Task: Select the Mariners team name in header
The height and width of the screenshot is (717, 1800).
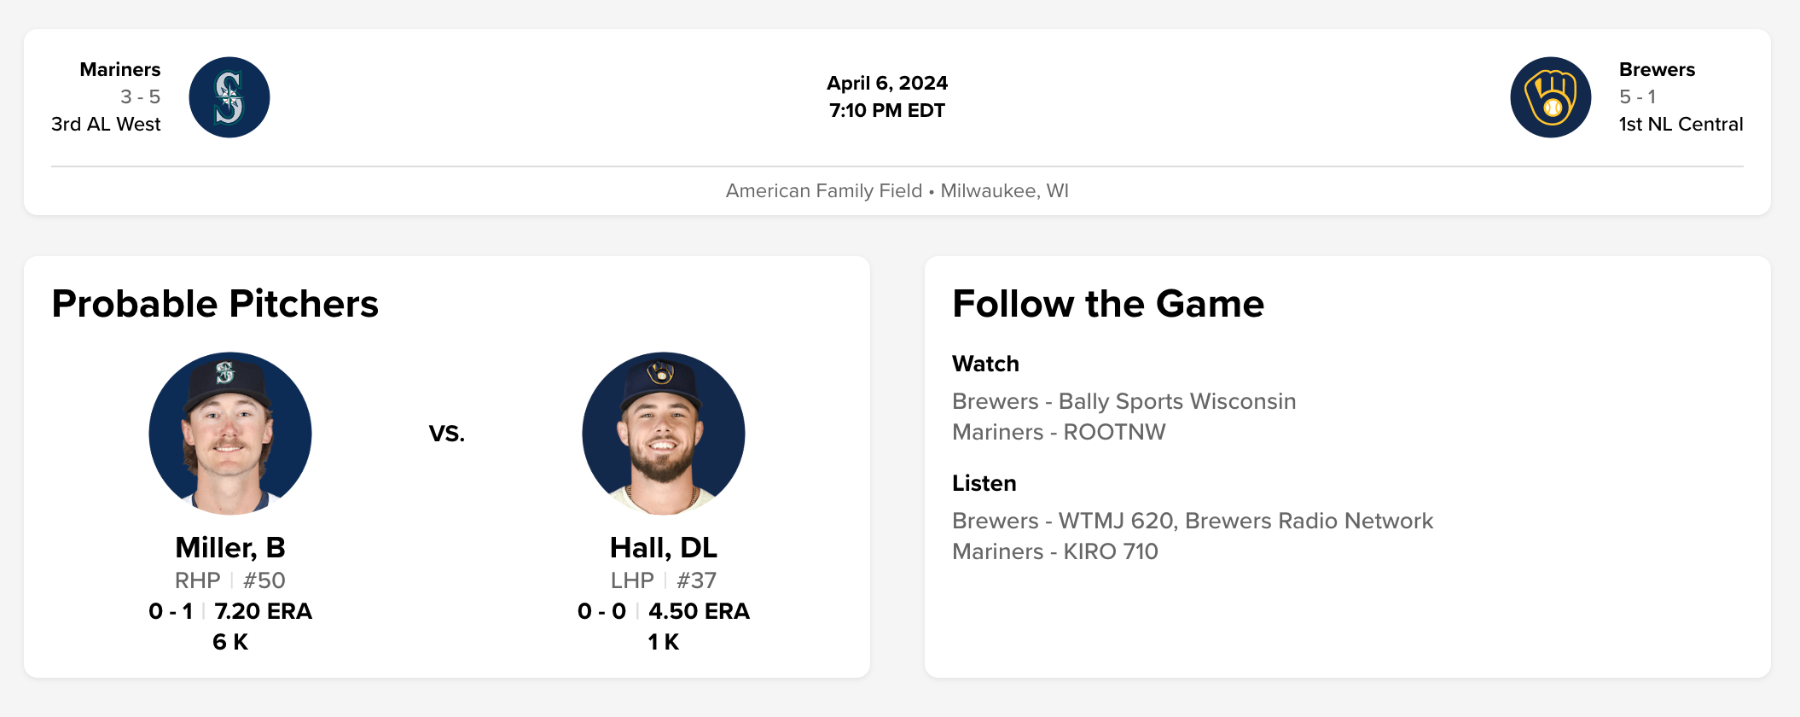Action: coord(120,69)
